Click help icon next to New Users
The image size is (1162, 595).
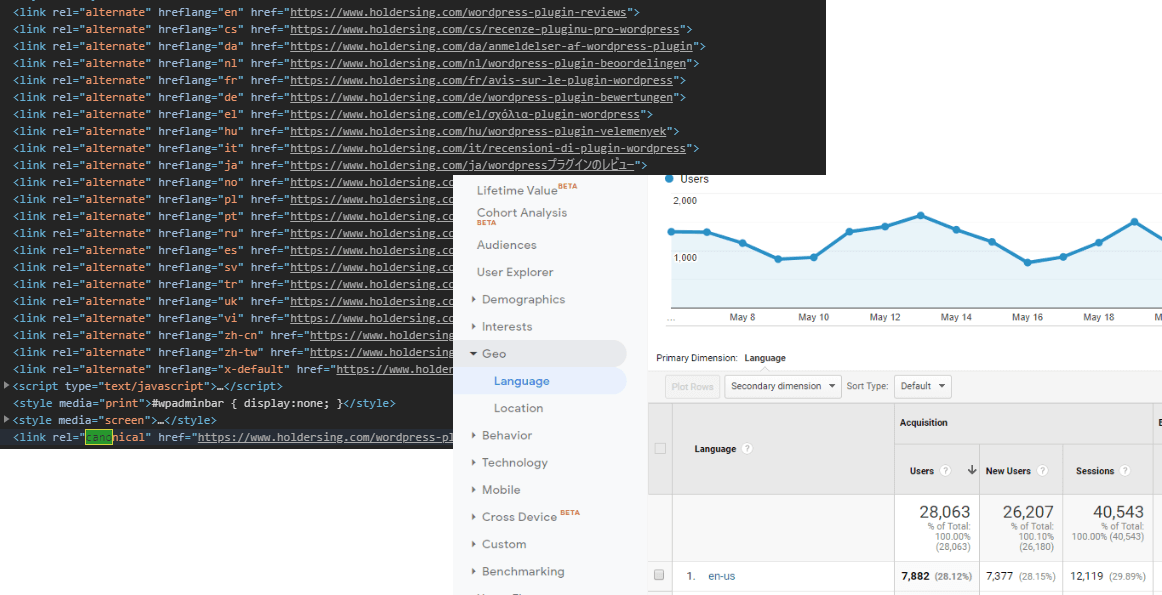coord(1043,471)
